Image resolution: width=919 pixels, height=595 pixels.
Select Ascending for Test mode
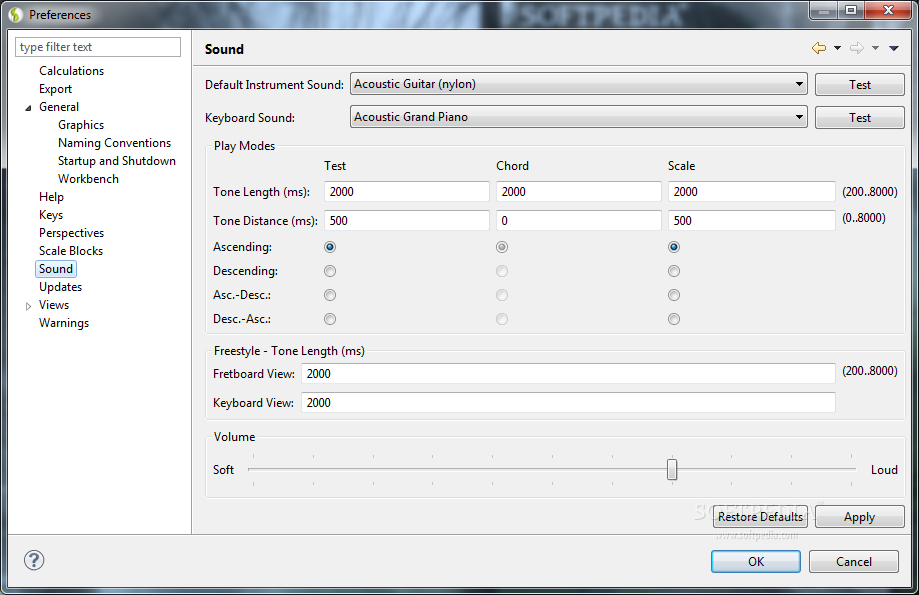330,247
